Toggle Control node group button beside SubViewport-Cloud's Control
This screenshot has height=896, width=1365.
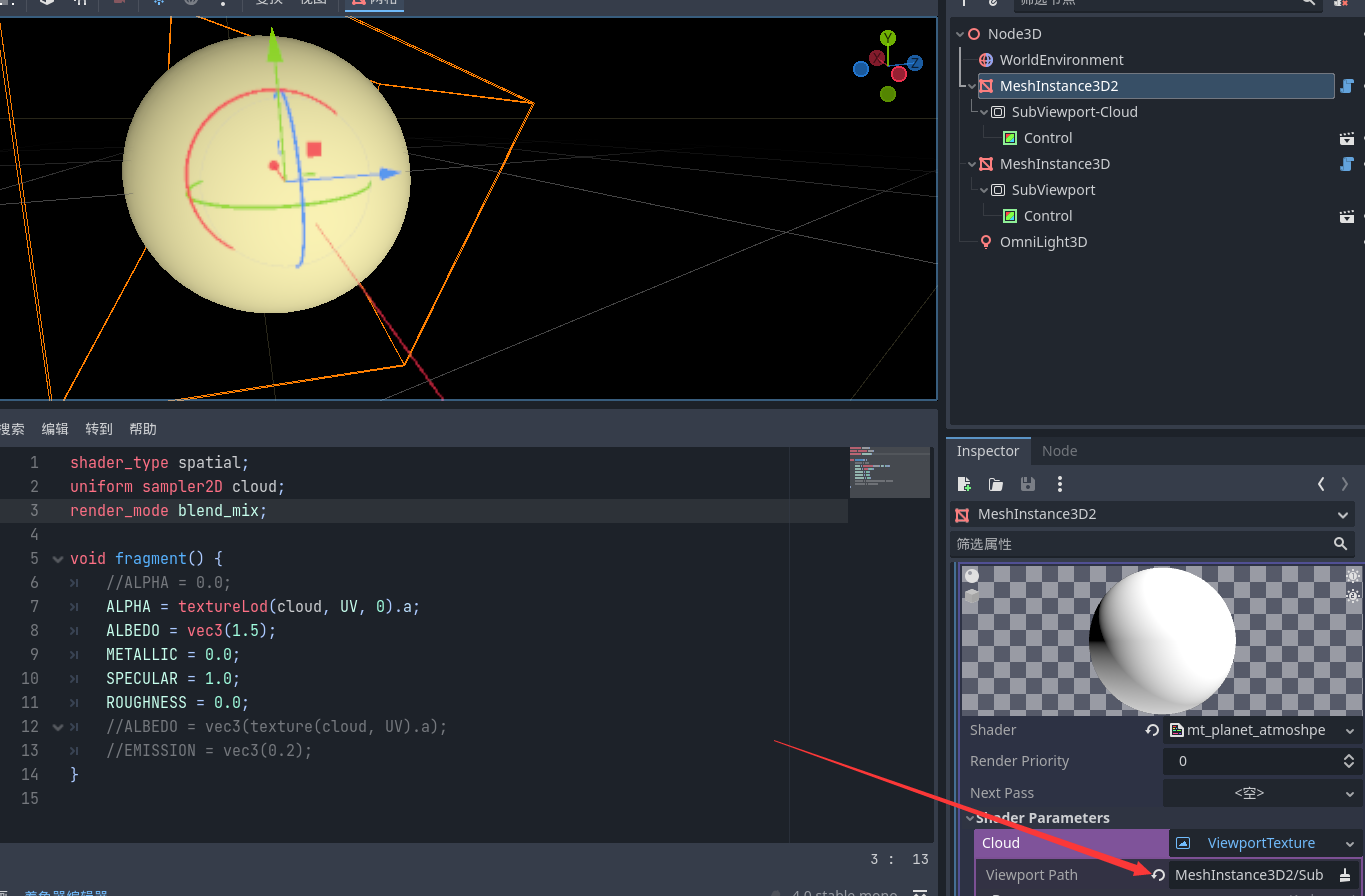(1347, 138)
